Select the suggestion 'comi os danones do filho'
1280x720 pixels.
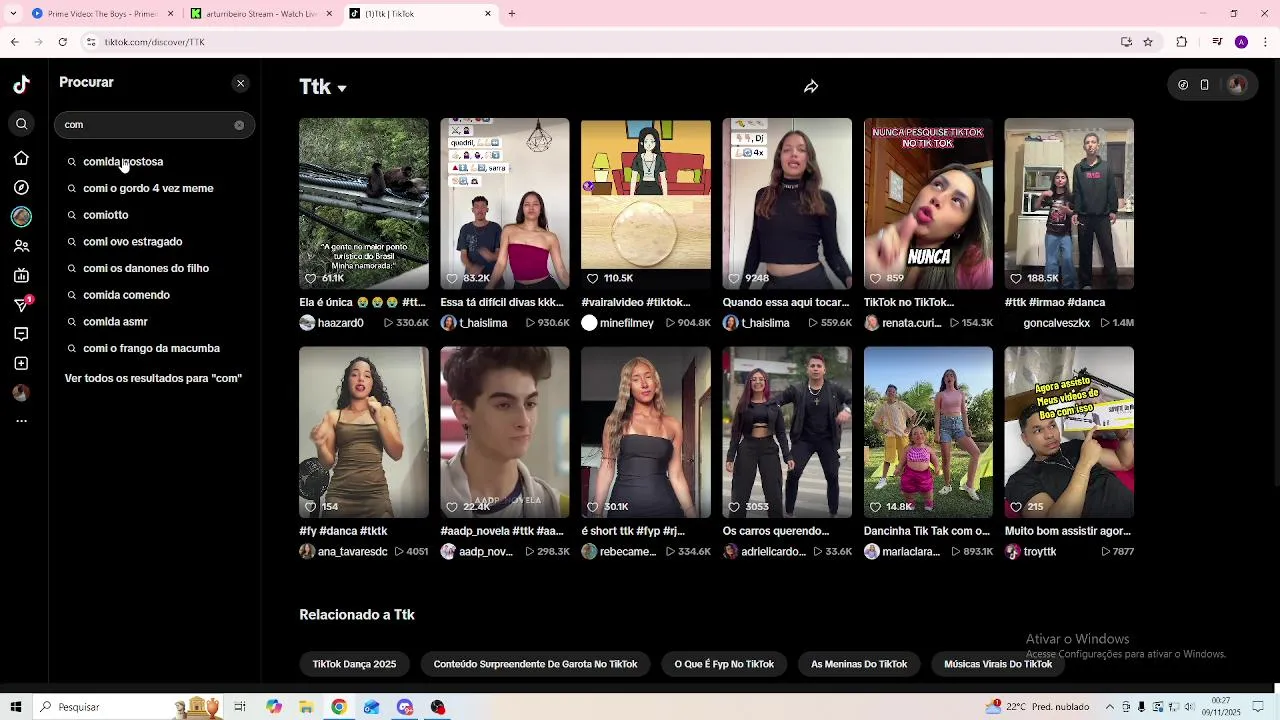pos(146,268)
